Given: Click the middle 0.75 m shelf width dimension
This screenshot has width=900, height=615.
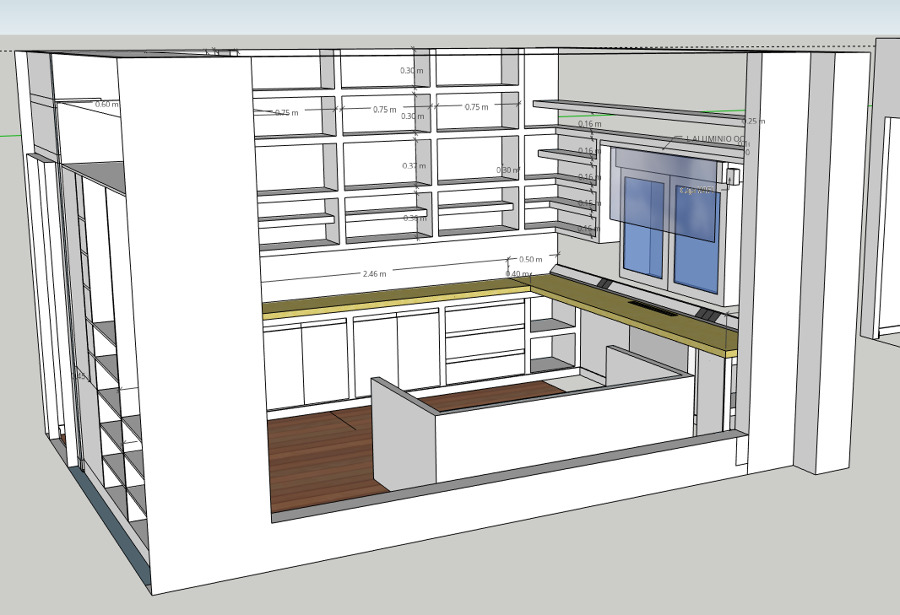Looking at the screenshot, I should pyautogui.click(x=383, y=109).
